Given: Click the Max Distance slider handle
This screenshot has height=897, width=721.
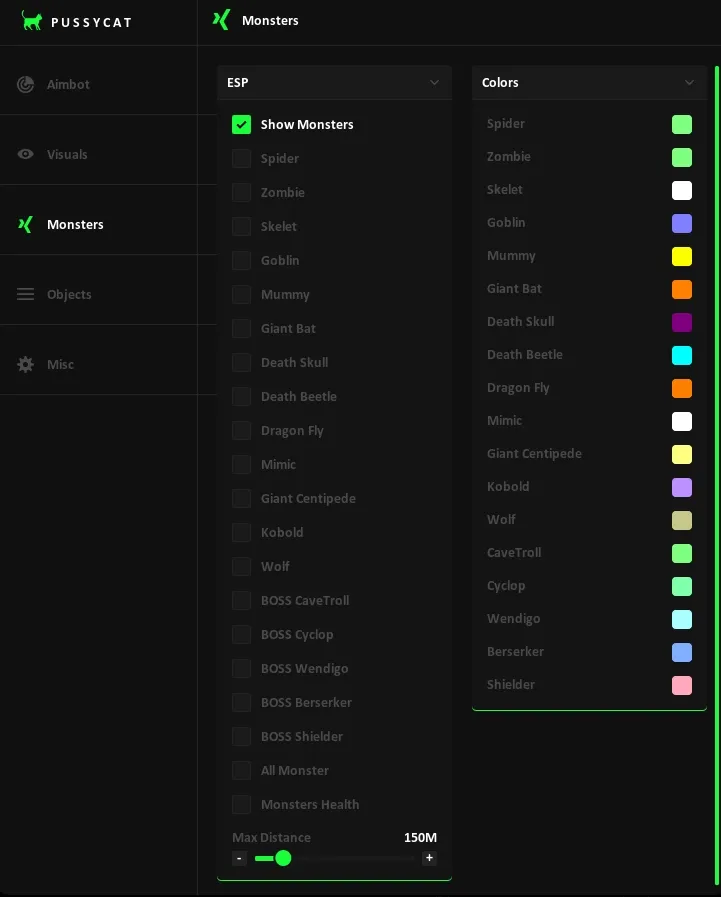Looking at the screenshot, I should pos(283,858).
